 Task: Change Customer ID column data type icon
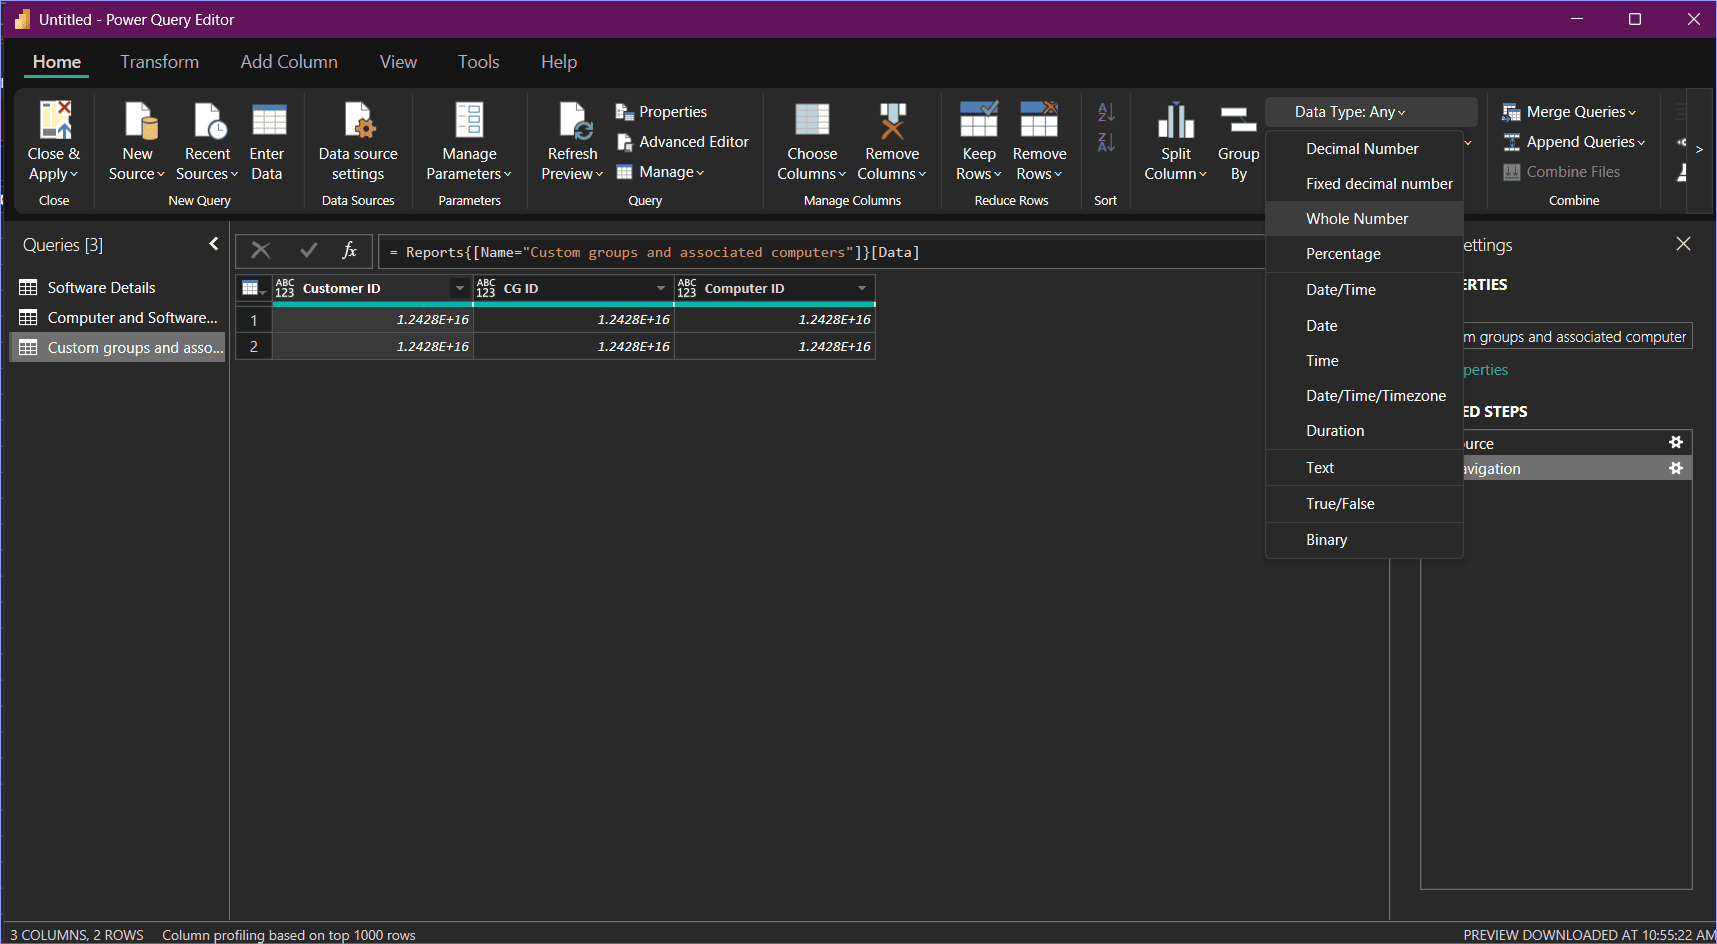285,288
